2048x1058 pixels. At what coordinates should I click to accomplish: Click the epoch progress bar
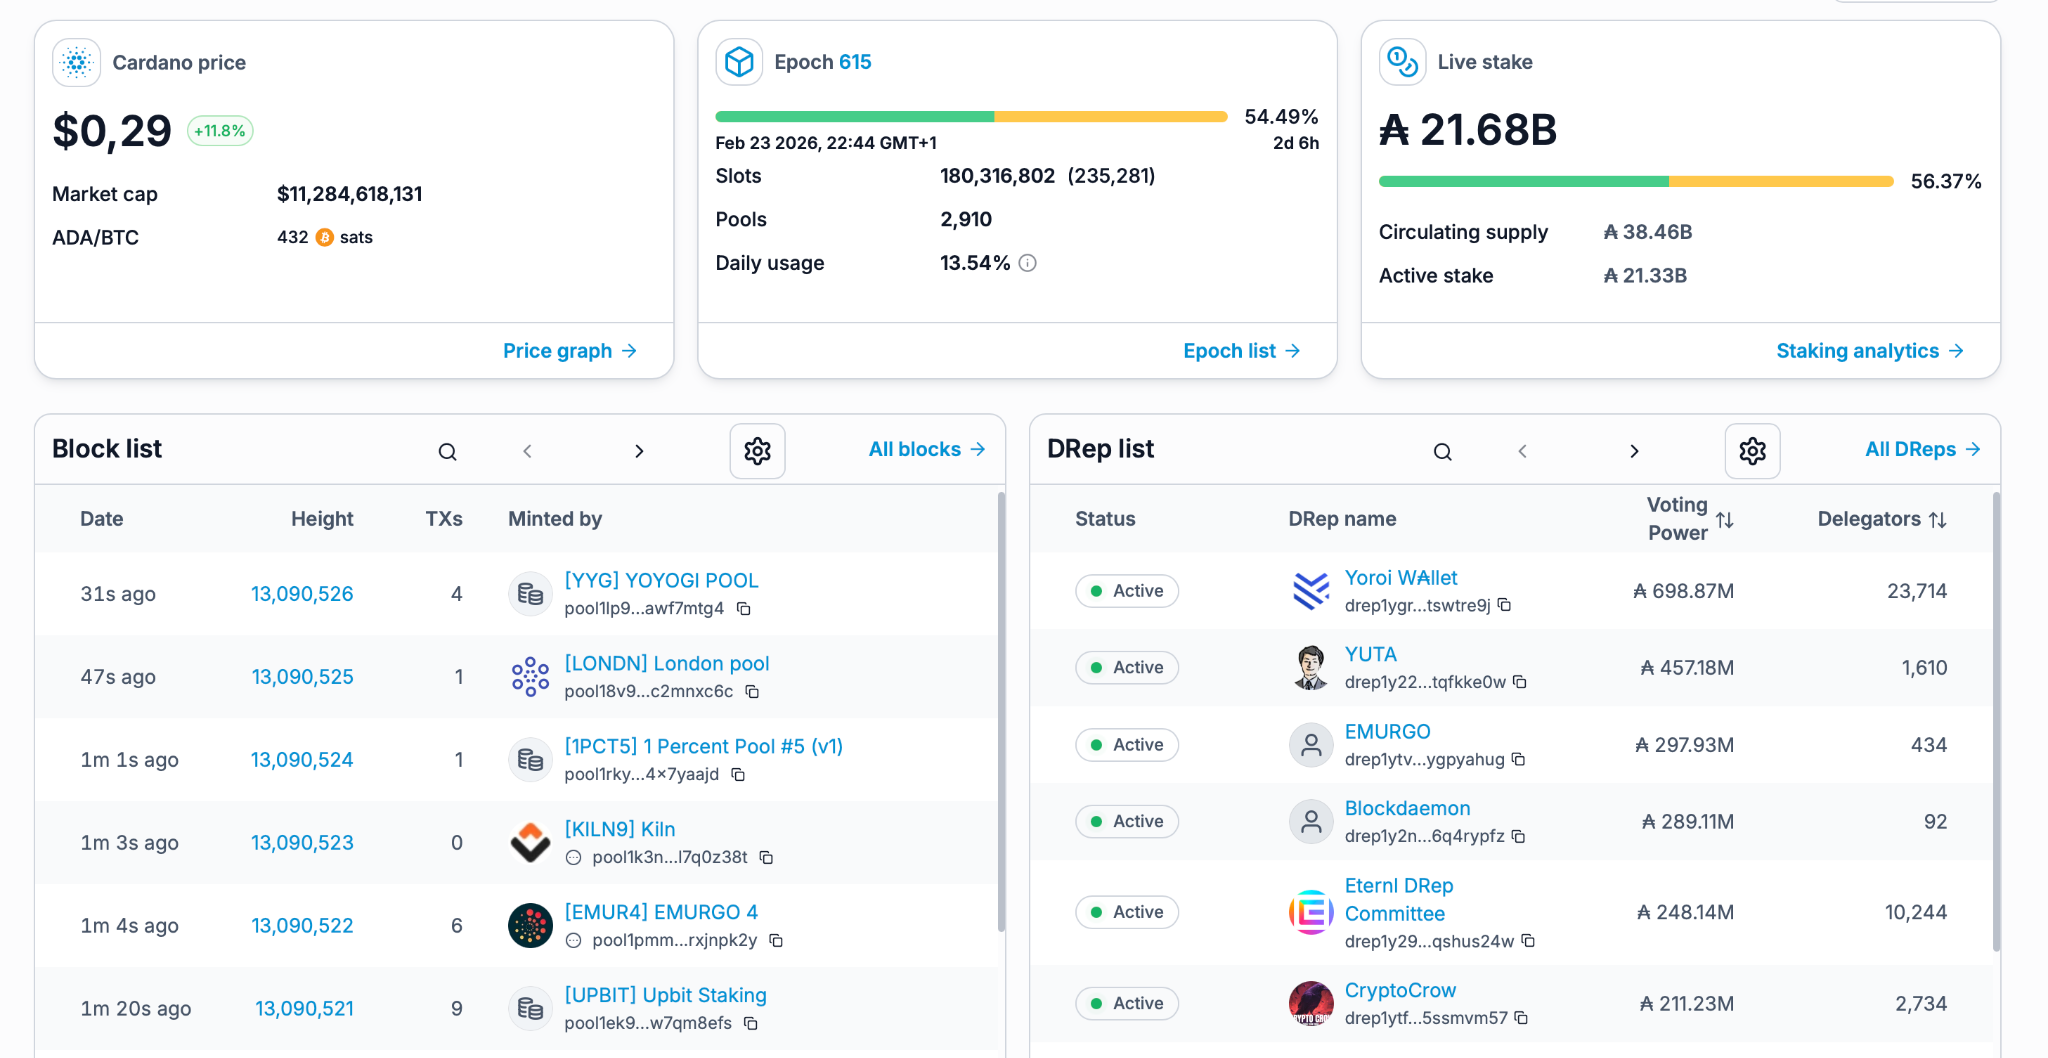coord(971,117)
